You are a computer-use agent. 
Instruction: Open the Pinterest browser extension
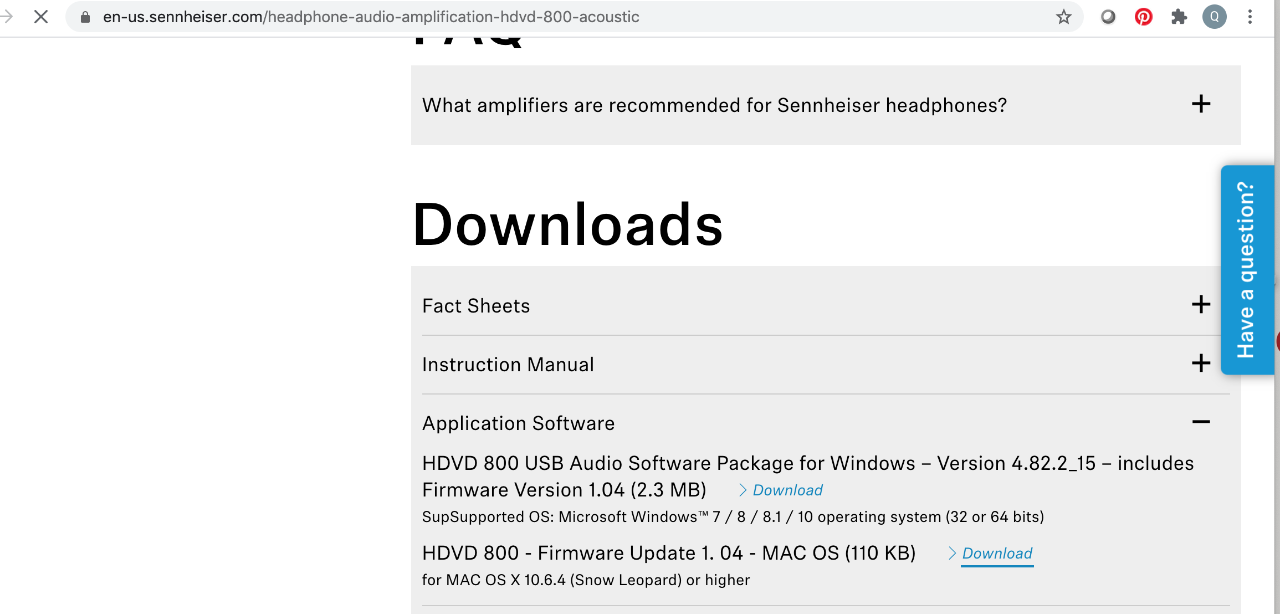(1143, 17)
